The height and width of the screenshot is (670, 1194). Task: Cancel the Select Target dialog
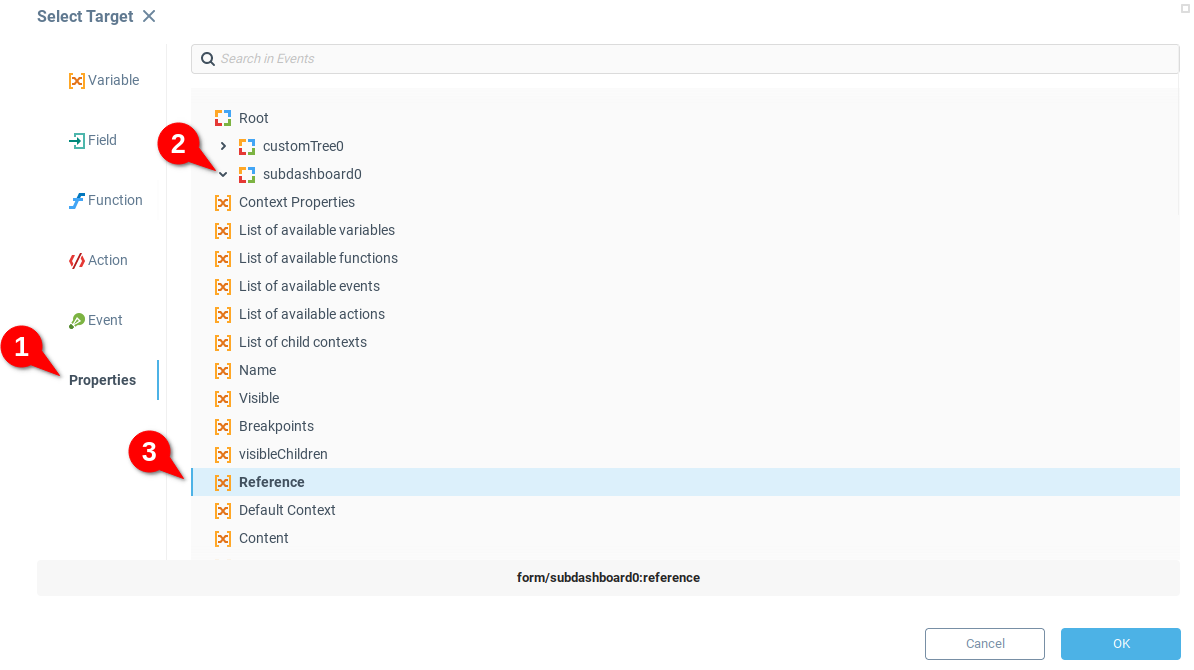pos(984,644)
